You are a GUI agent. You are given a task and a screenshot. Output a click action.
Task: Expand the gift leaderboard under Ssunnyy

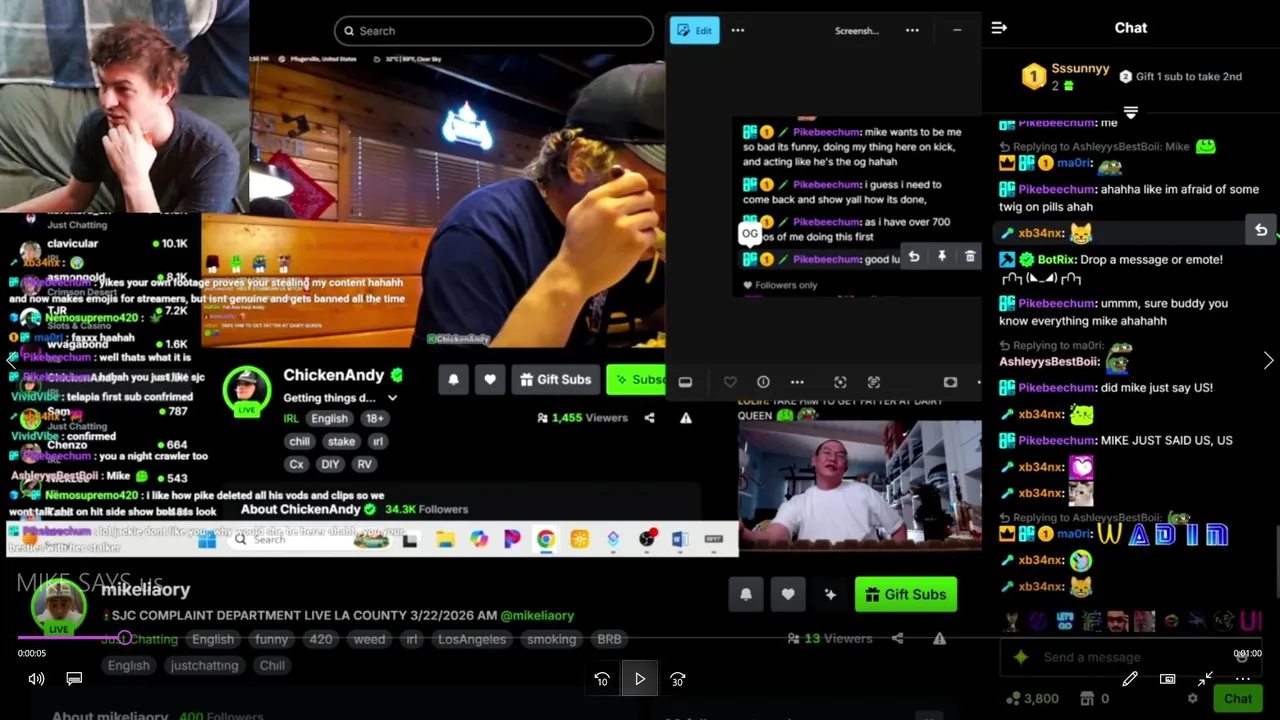point(1131,112)
